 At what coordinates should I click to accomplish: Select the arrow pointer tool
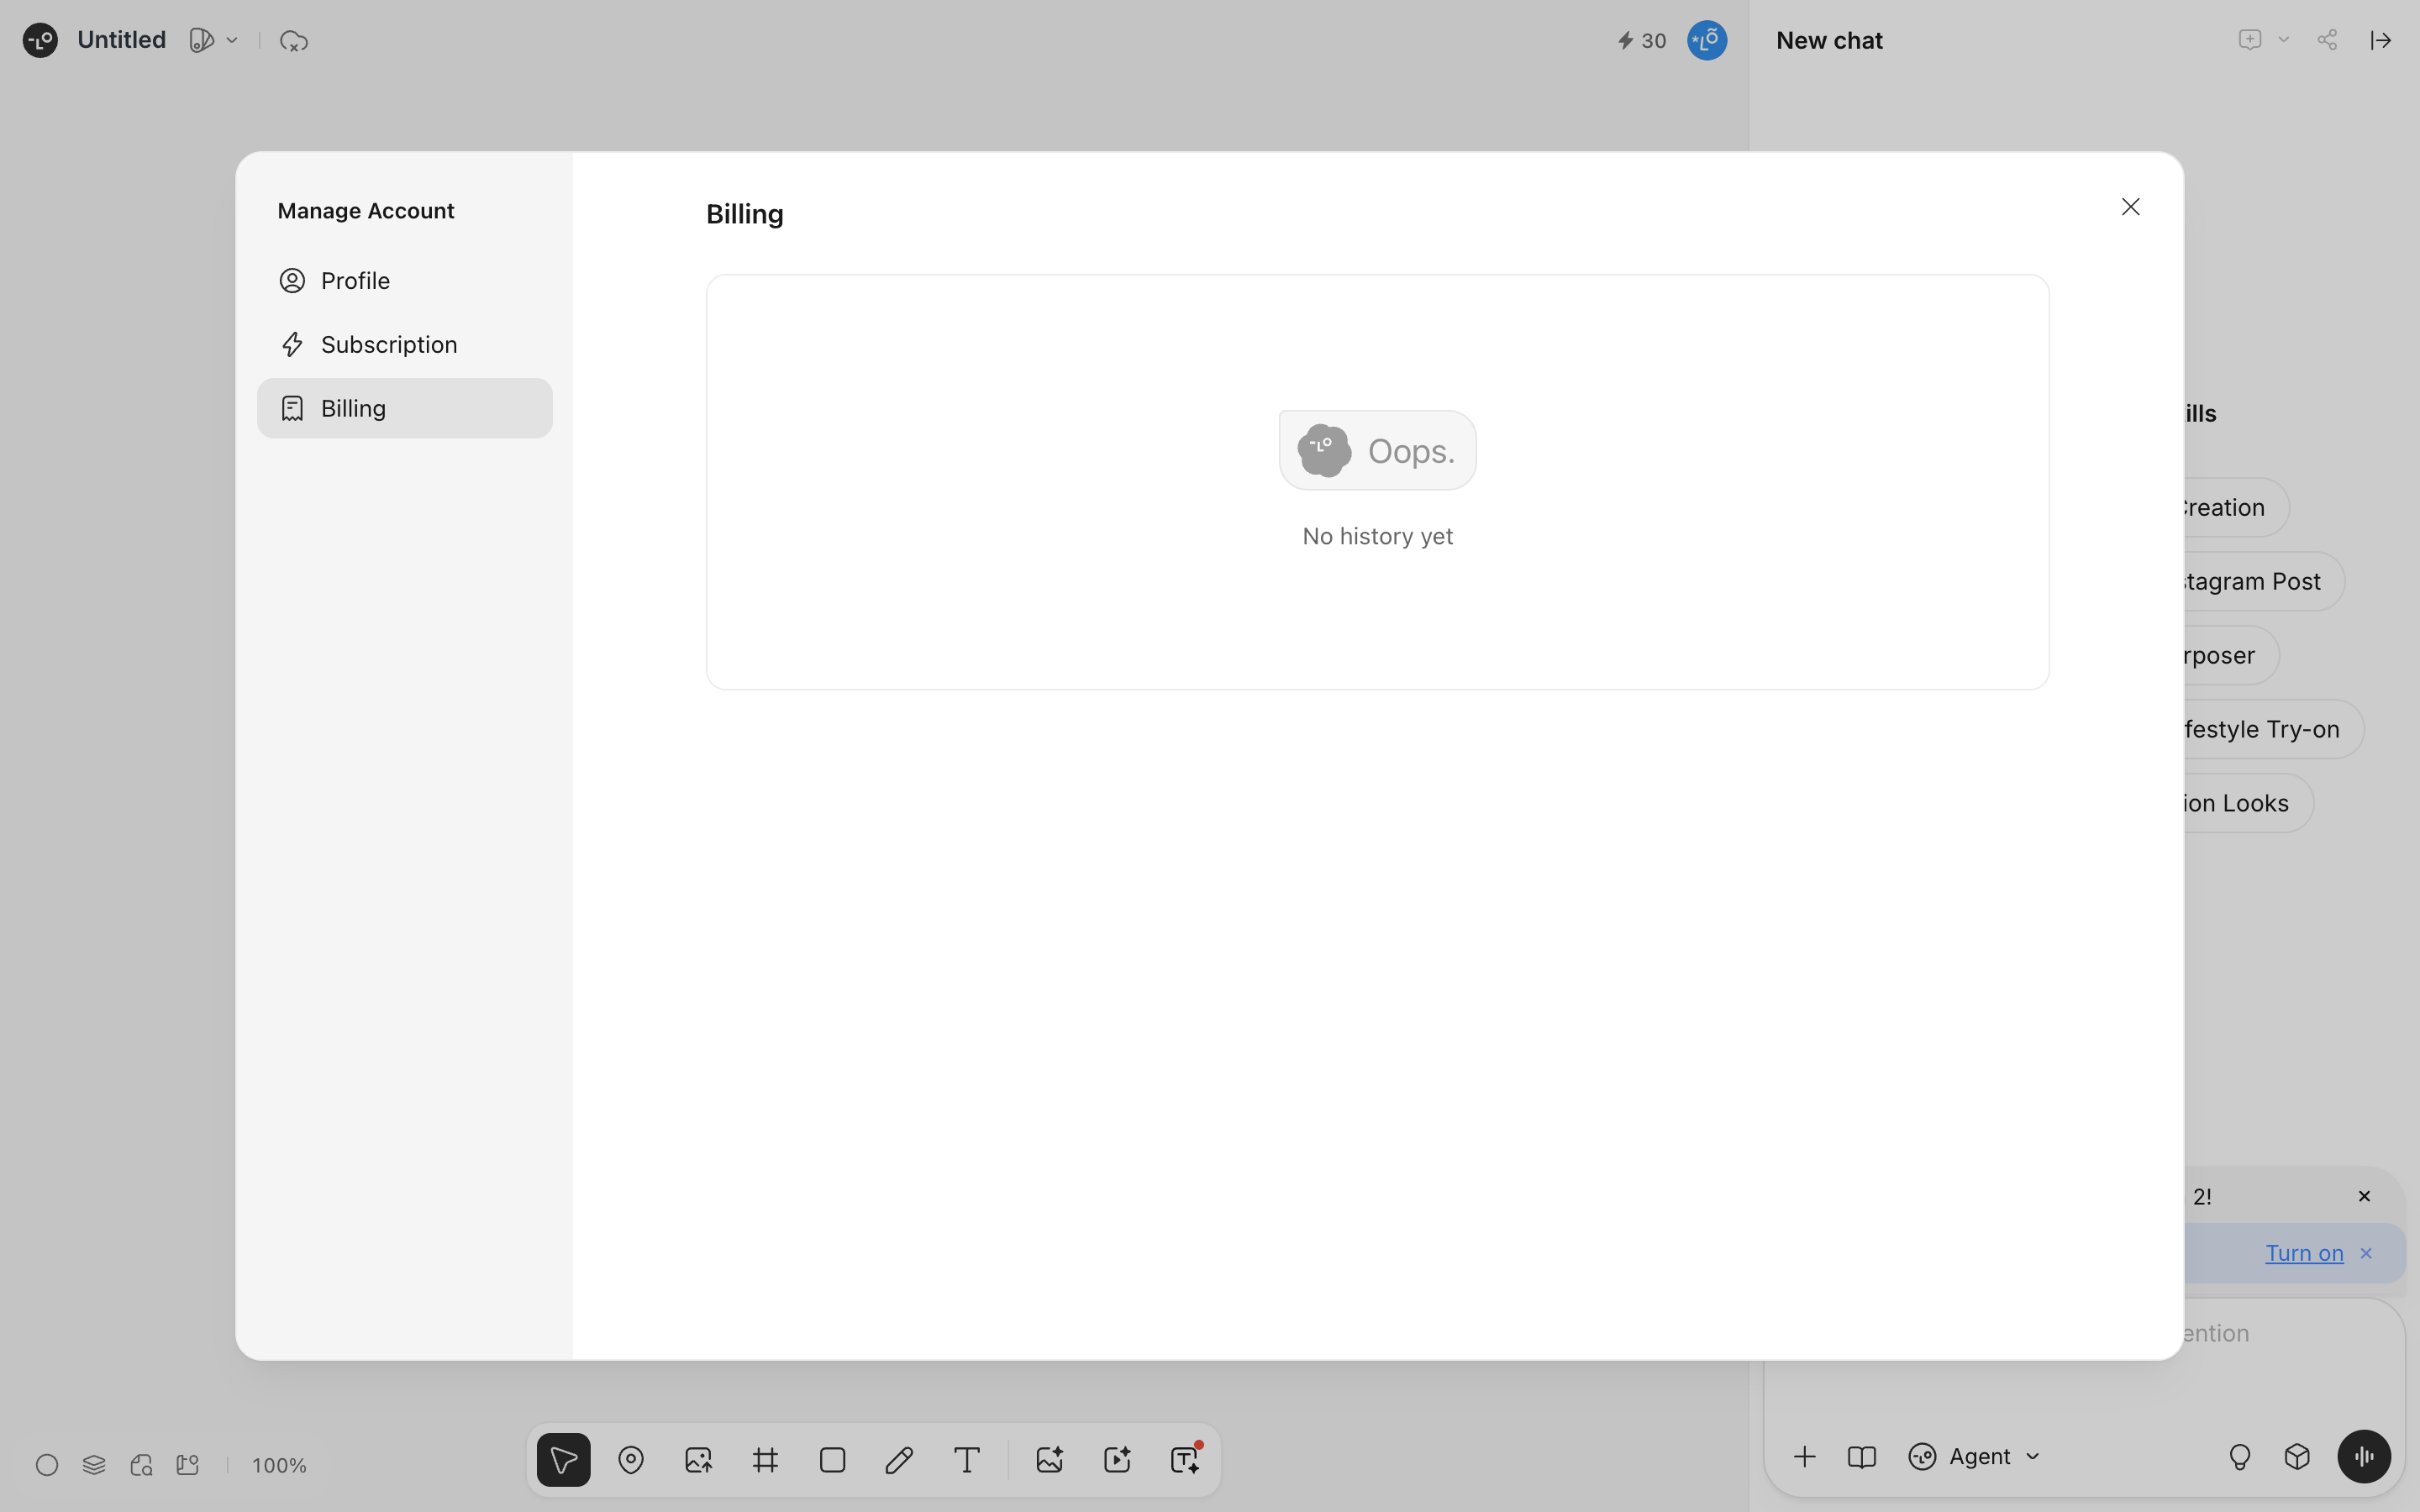pyautogui.click(x=563, y=1460)
